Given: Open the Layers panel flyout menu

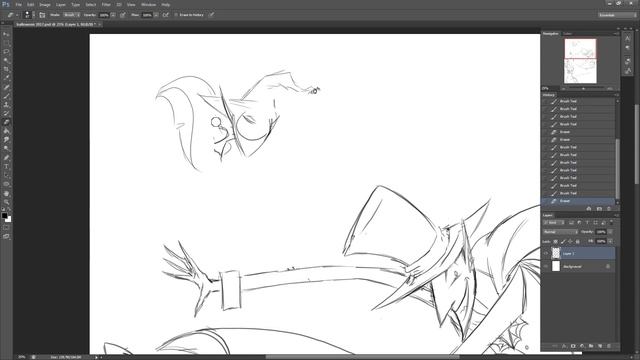Looking at the screenshot, I should (616, 215).
